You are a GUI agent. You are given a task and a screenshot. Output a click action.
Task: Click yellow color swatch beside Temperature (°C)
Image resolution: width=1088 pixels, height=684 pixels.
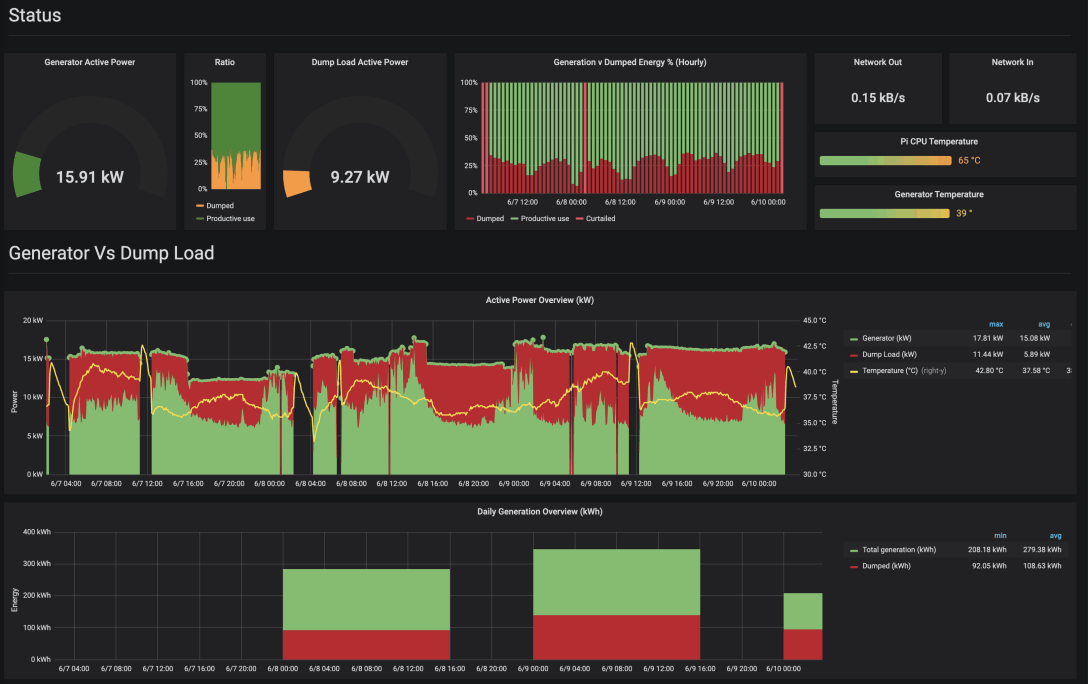point(853,371)
